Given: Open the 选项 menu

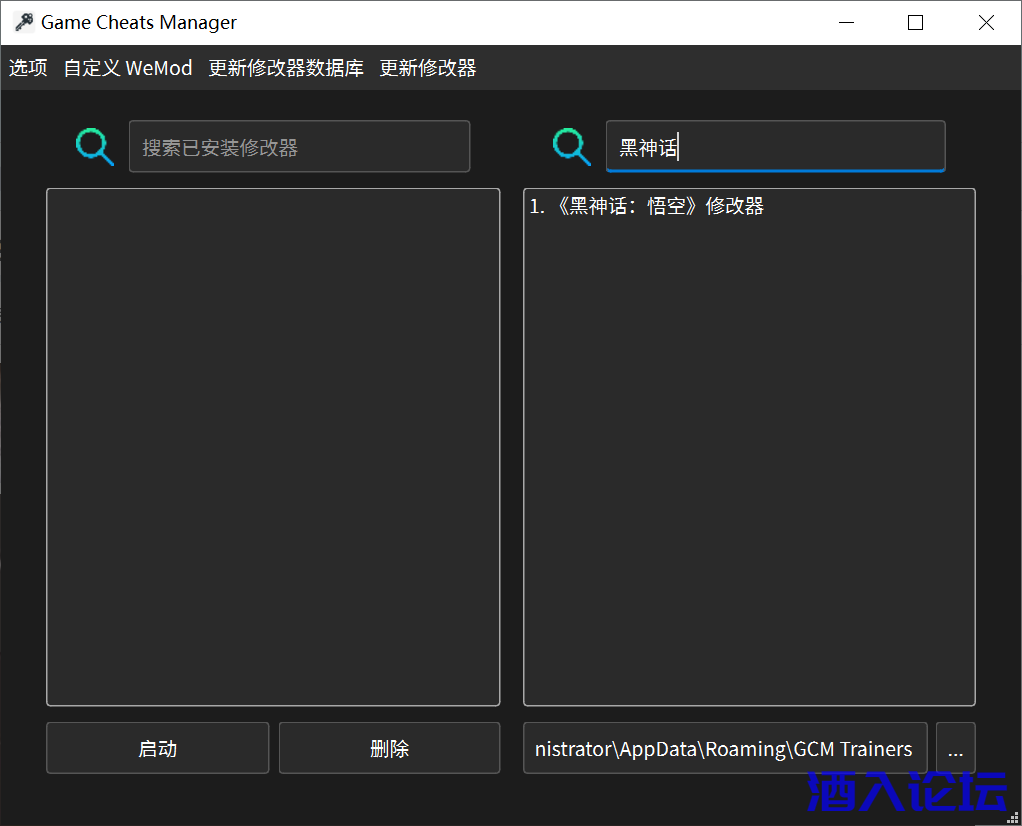Looking at the screenshot, I should (x=29, y=68).
